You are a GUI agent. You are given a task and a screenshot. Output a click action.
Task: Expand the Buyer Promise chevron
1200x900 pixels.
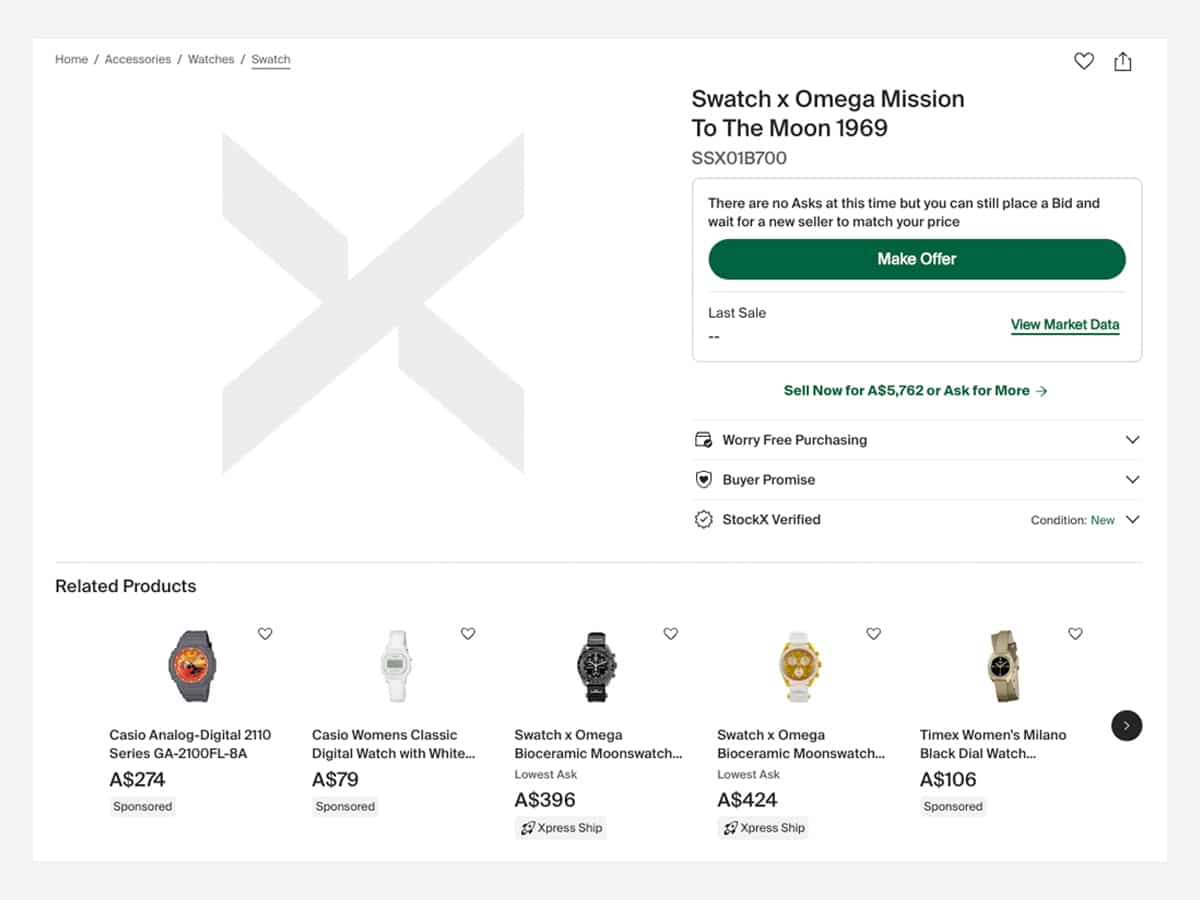tap(1132, 480)
